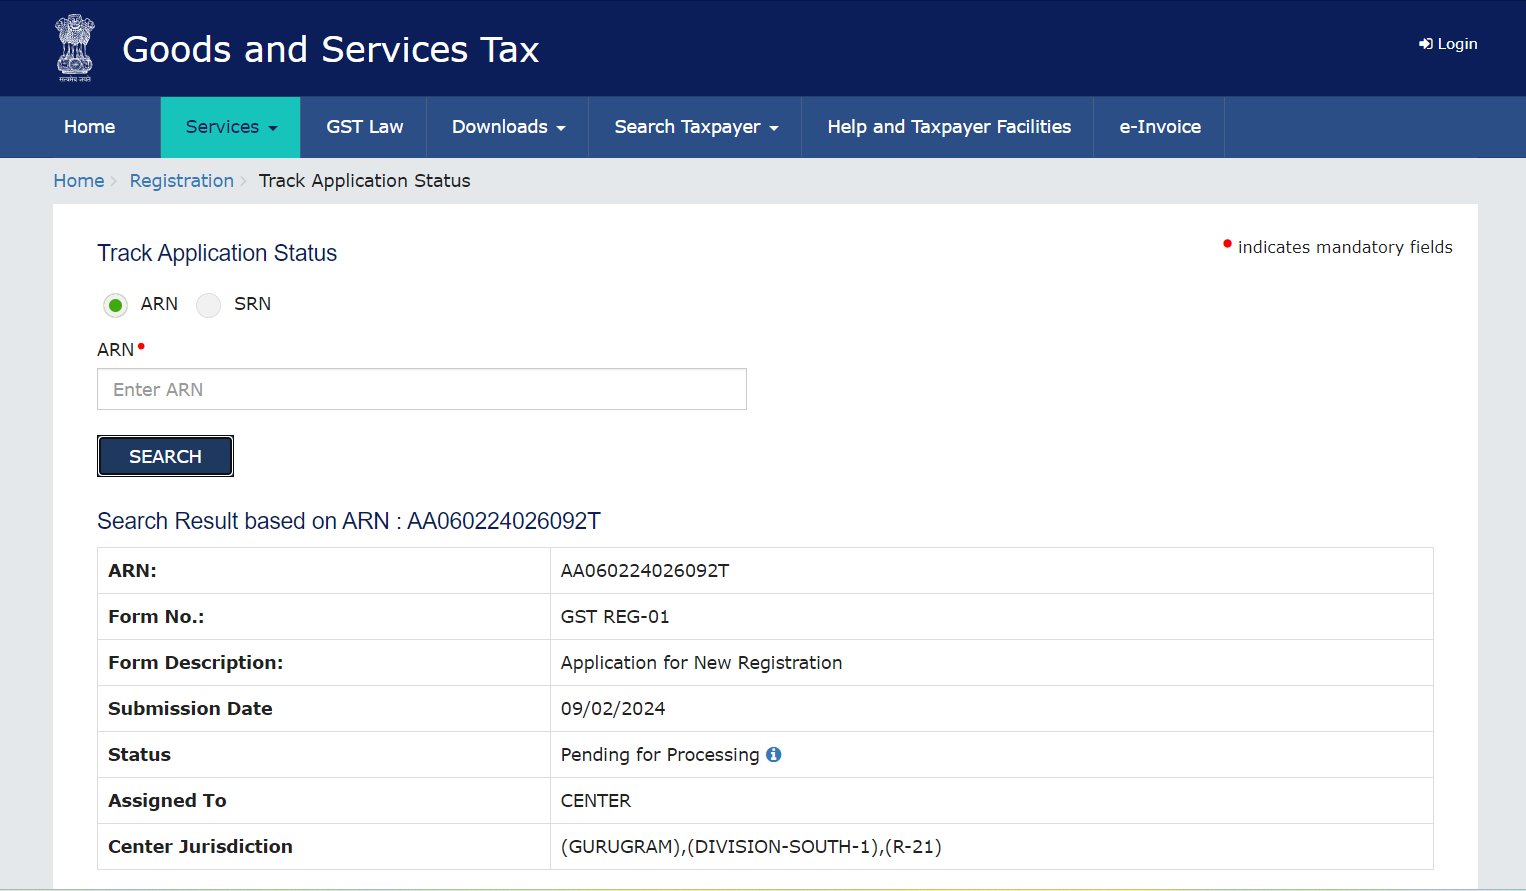Open the GST Law menu item
Viewport: 1526px width, 891px height.
coord(364,127)
